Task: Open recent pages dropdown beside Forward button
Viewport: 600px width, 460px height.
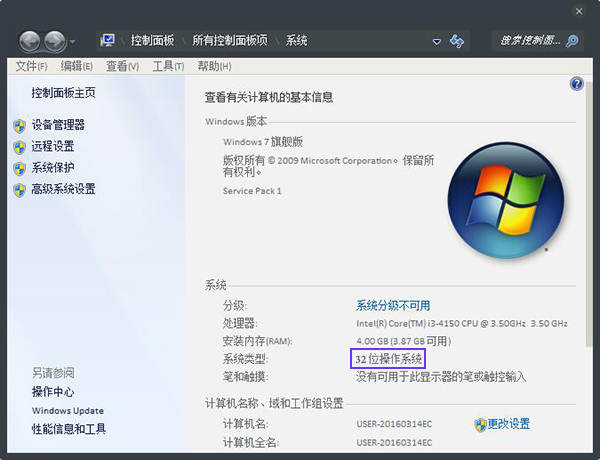Action: 72,41
